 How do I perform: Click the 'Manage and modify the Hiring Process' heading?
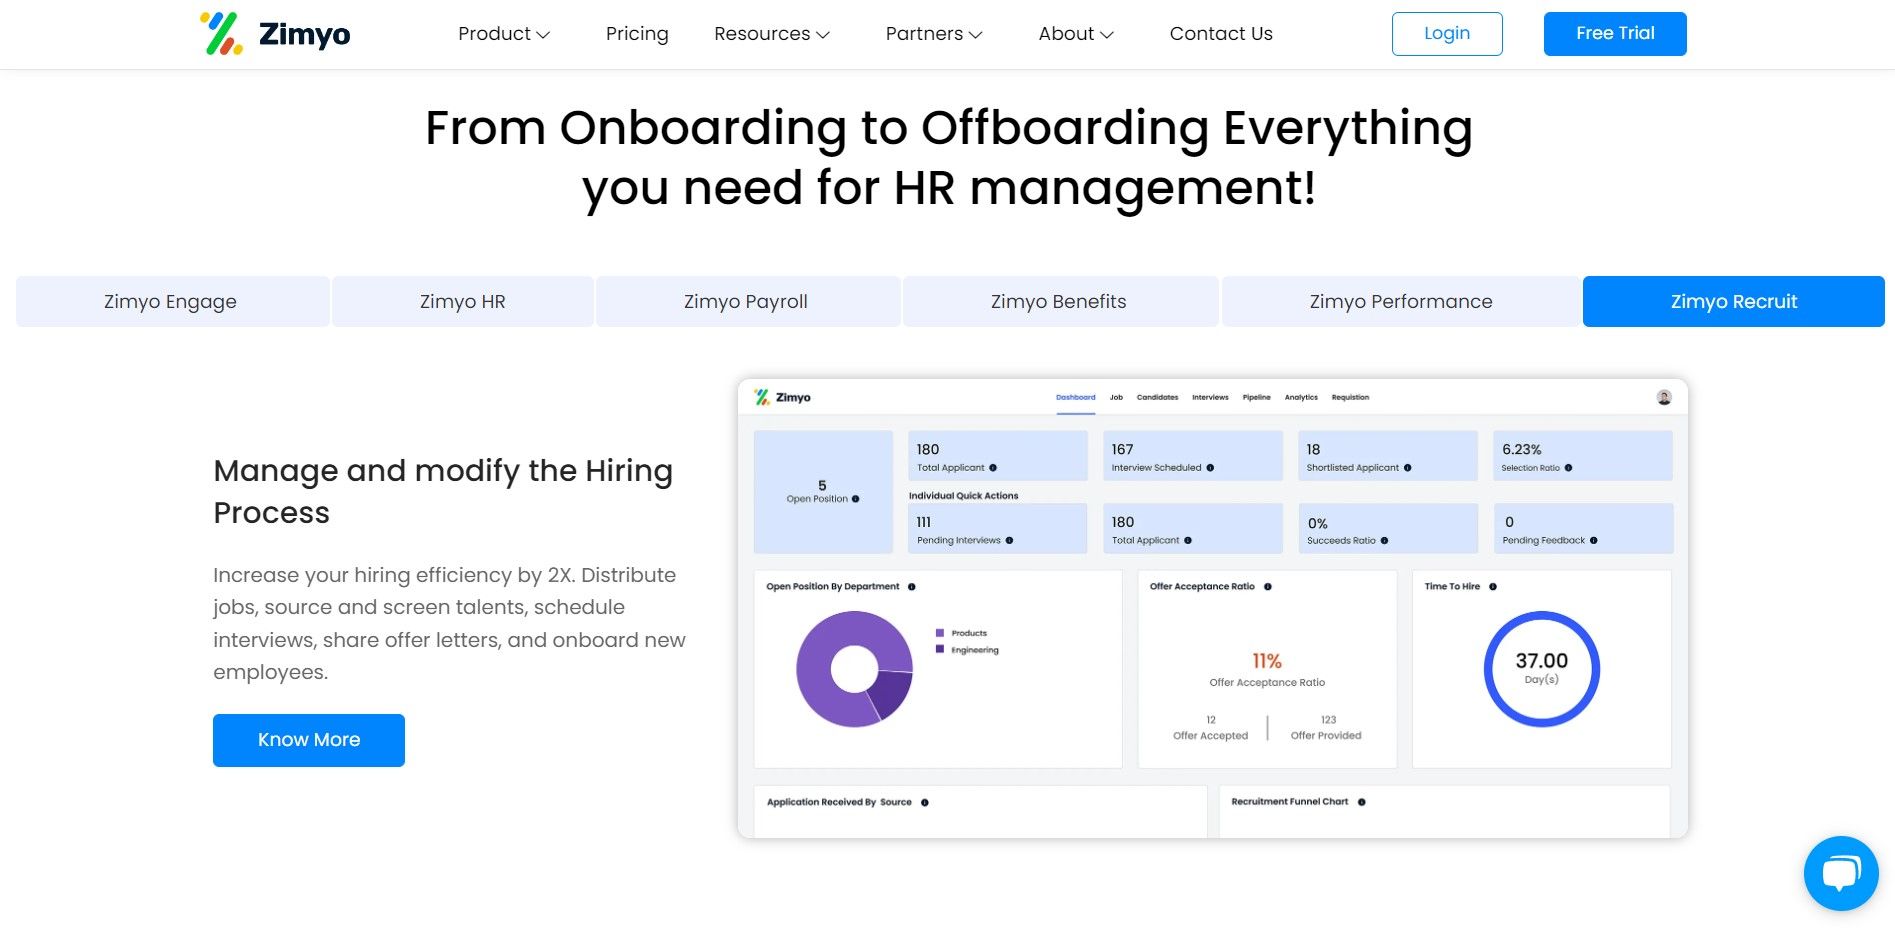(x=443, y=491)
